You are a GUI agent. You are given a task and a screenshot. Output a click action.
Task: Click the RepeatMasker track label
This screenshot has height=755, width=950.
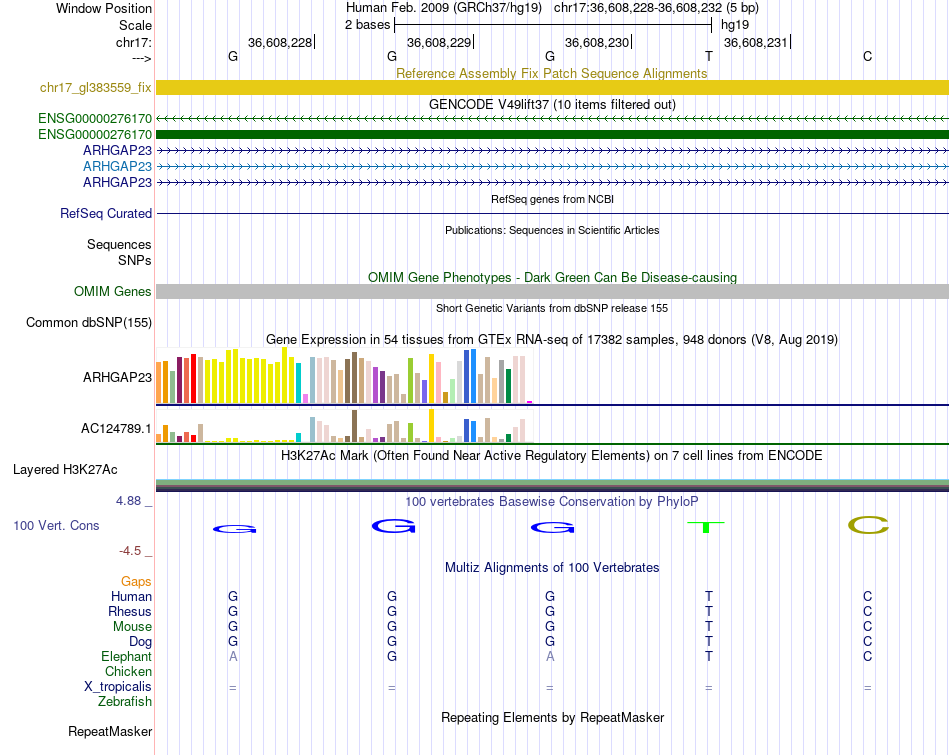(x=110, y=731)
